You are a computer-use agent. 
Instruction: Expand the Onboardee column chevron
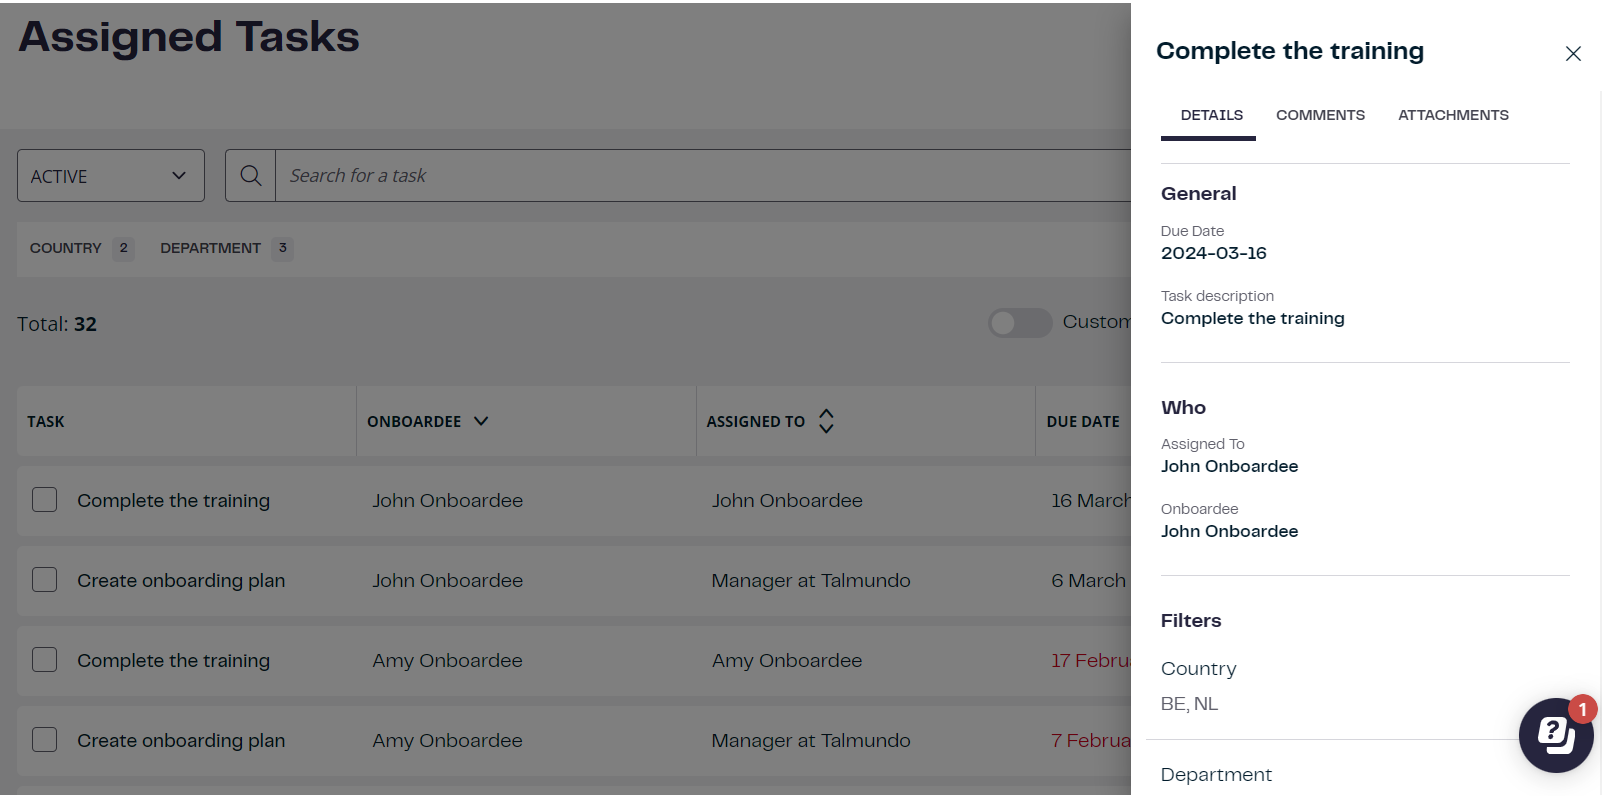tap(481, 421)
